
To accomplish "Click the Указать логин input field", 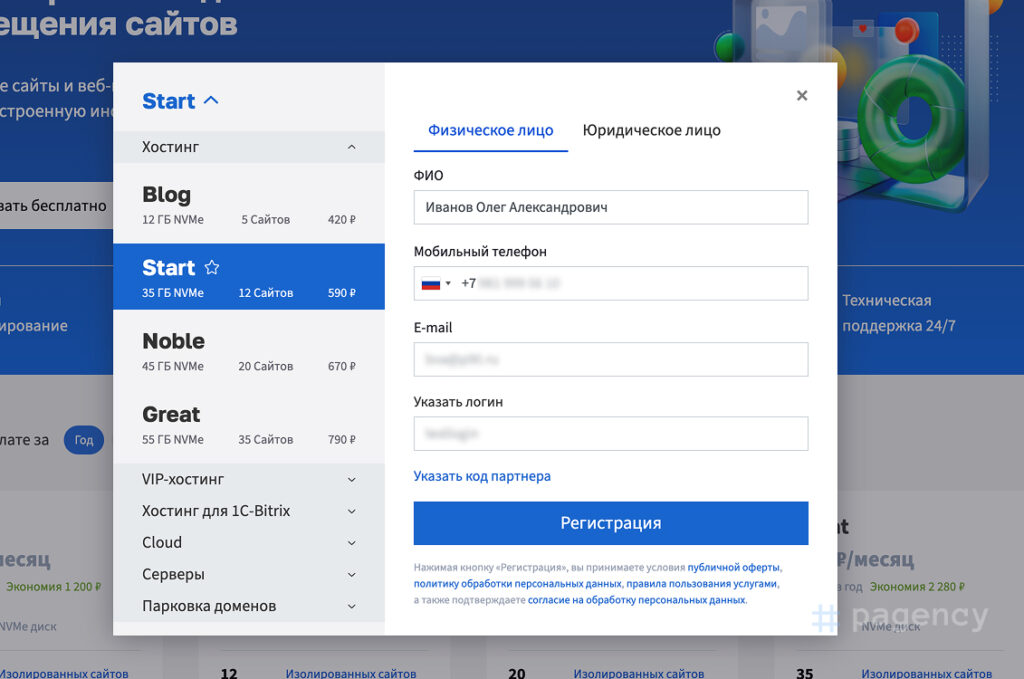I will (x=611, y=434).
